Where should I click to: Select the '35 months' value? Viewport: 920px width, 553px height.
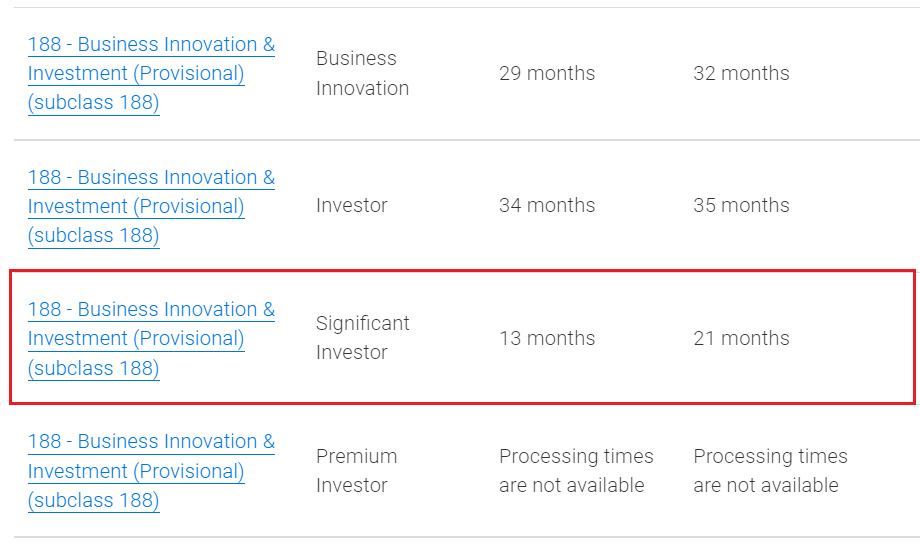741,206
